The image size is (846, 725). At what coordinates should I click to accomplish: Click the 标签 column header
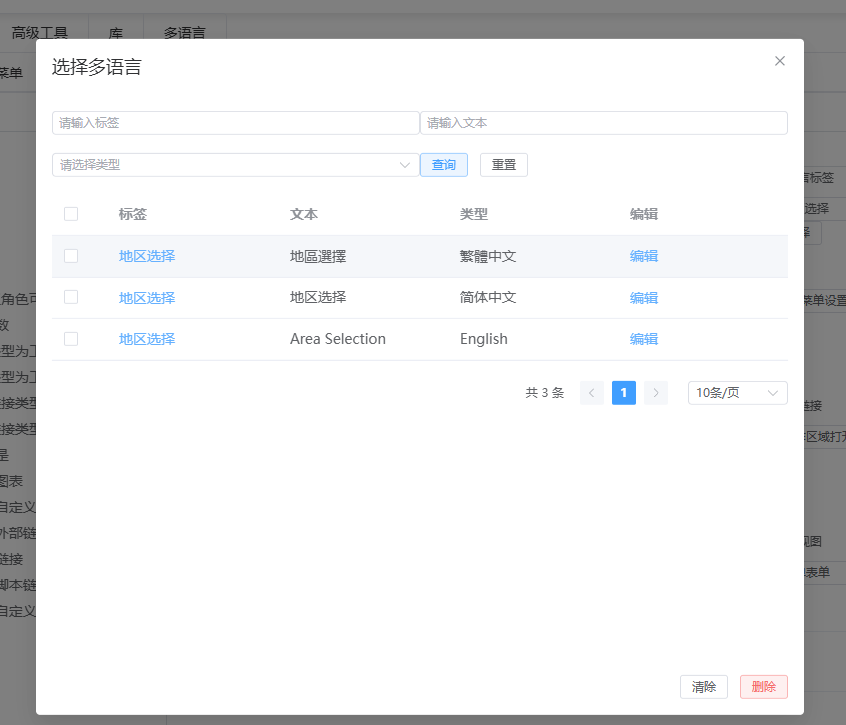133,214
